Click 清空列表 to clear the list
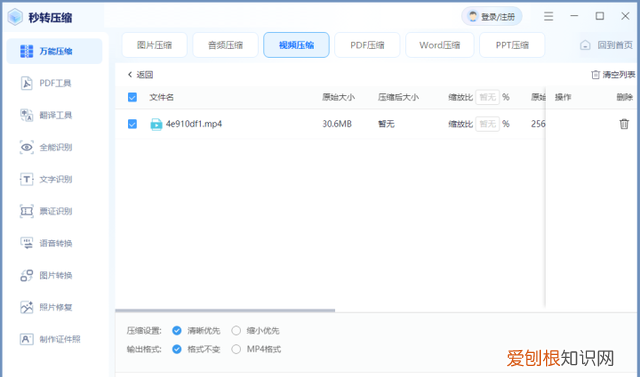 [x=613, y=75]
